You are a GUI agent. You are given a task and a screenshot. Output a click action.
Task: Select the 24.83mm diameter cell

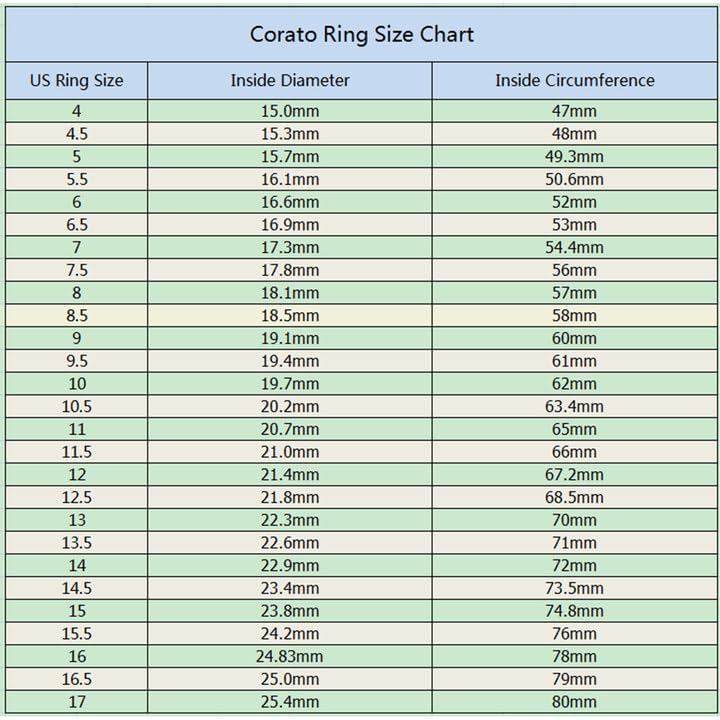click(289, 656)
